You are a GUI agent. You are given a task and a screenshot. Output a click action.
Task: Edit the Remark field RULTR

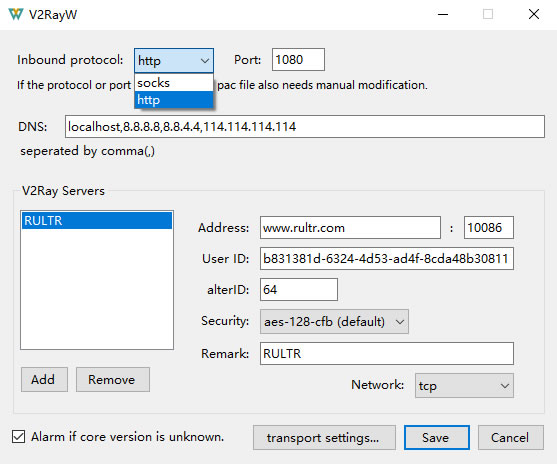(x=386, y=354)
